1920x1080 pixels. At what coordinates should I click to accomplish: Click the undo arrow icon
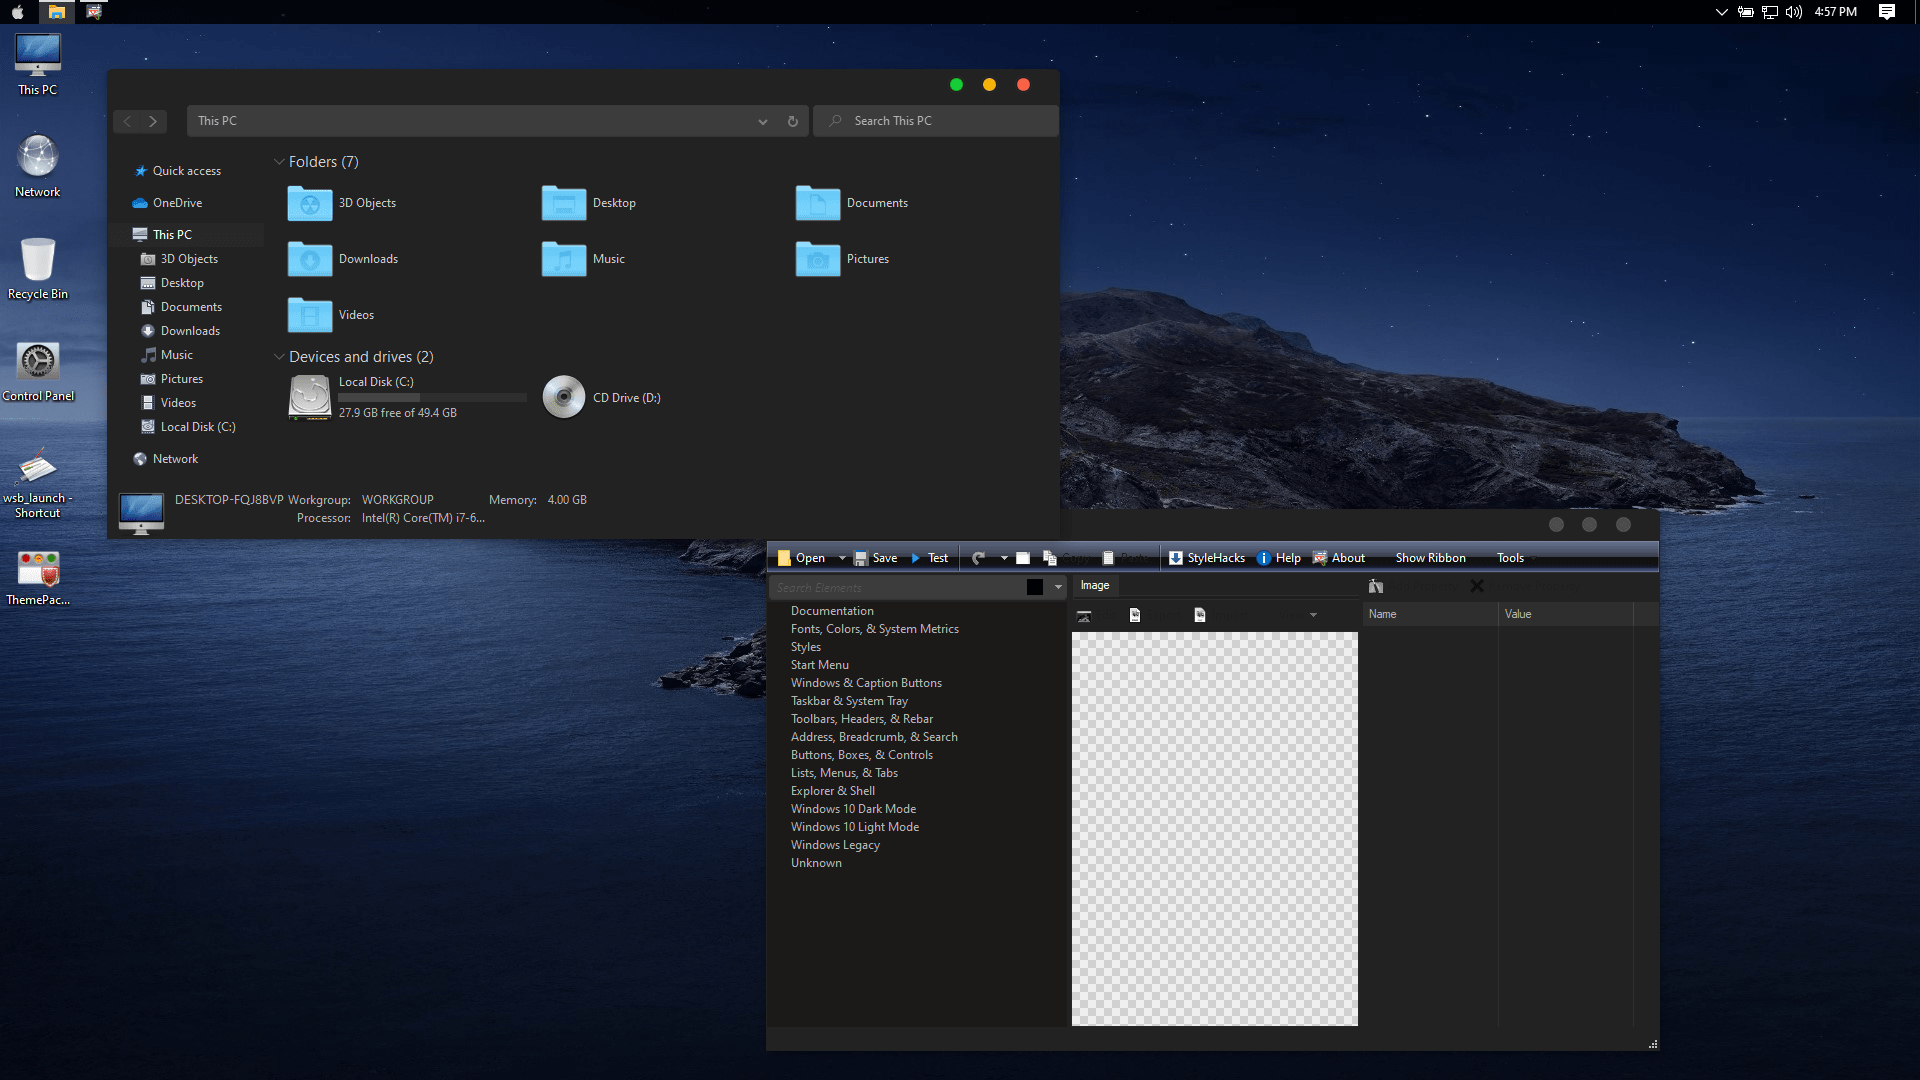[978, 558]
